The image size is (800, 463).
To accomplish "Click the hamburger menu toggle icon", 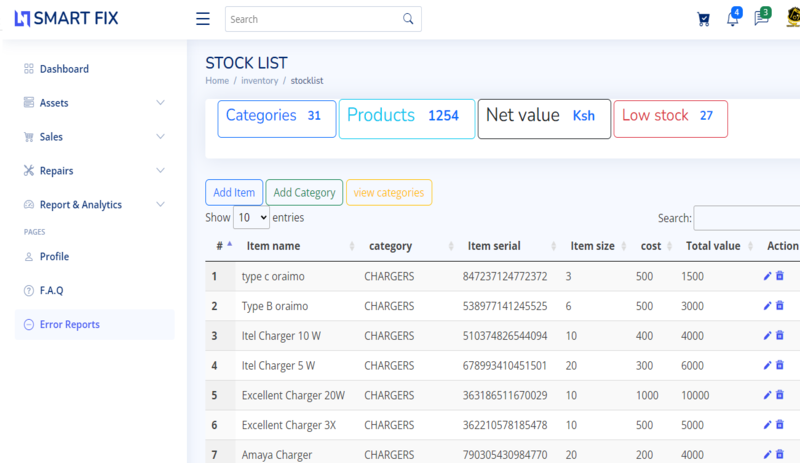I will [203, 19].
